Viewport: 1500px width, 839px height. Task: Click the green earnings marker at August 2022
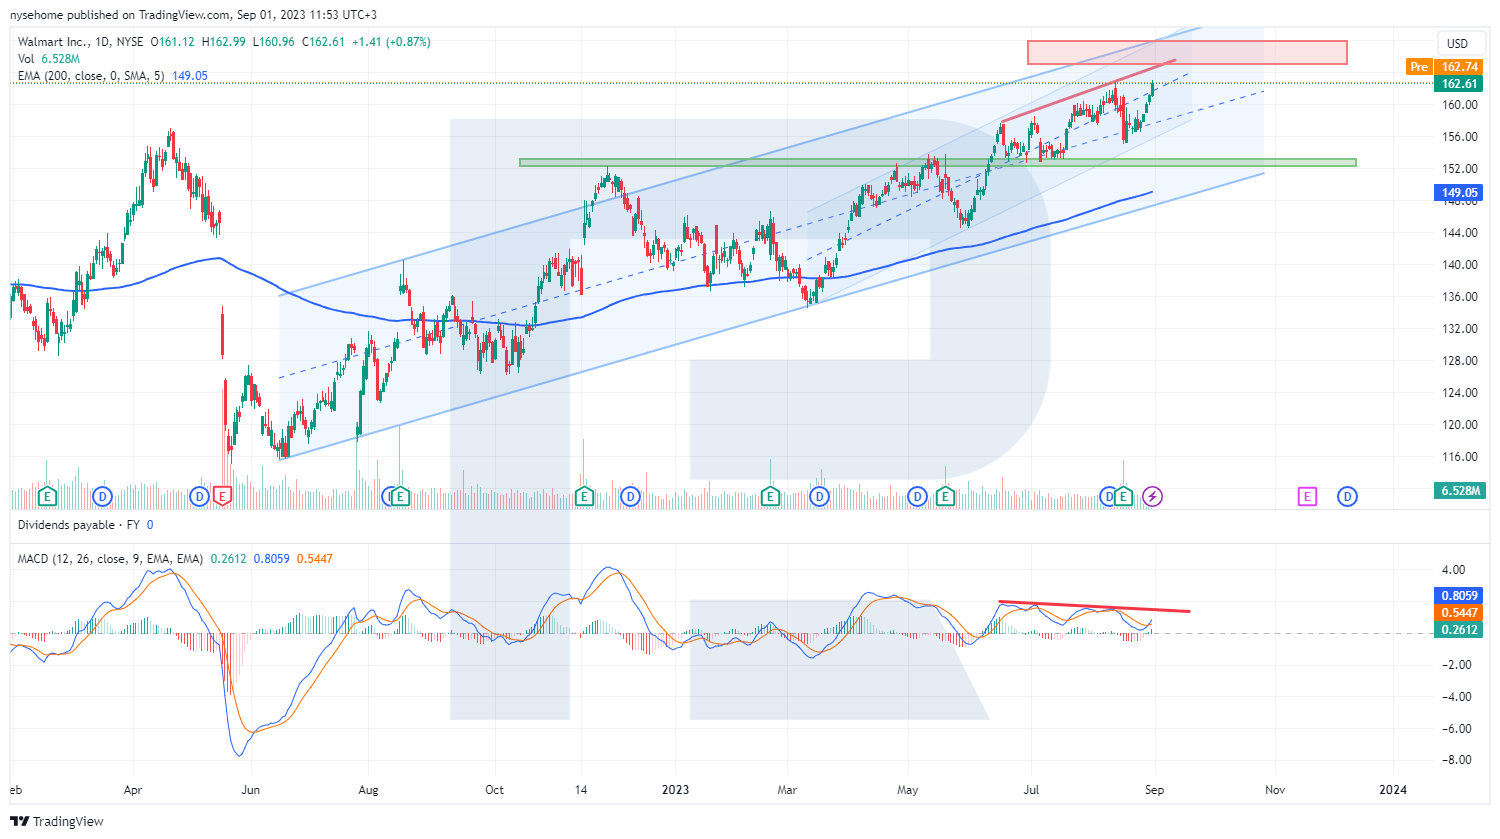click(x=400, y=496)
